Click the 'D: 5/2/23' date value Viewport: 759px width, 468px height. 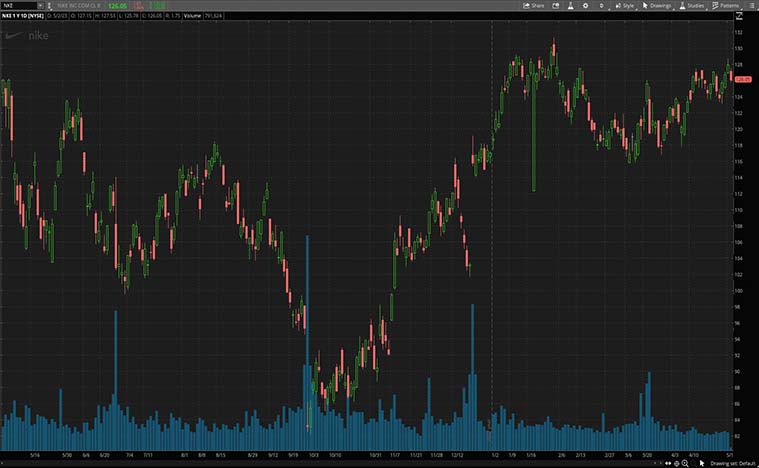point(58,15)
